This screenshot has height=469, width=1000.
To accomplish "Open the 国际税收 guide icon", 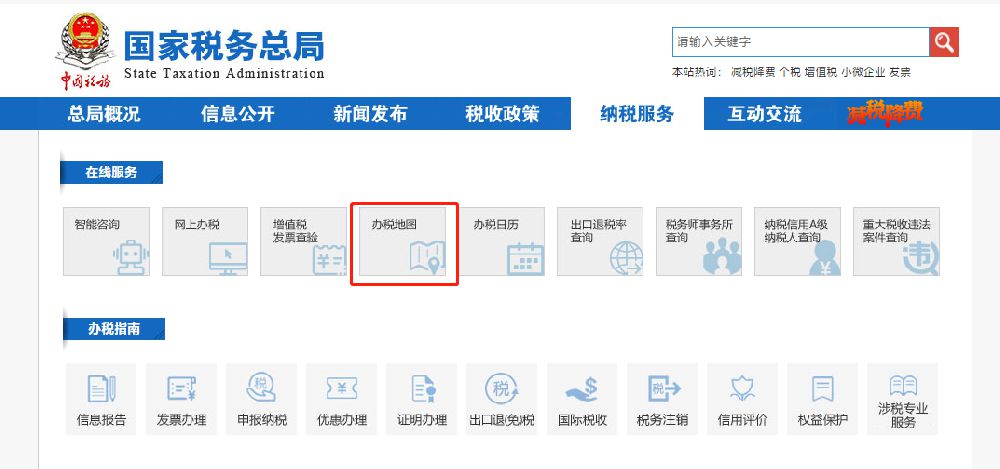I will tap(582, 399).
